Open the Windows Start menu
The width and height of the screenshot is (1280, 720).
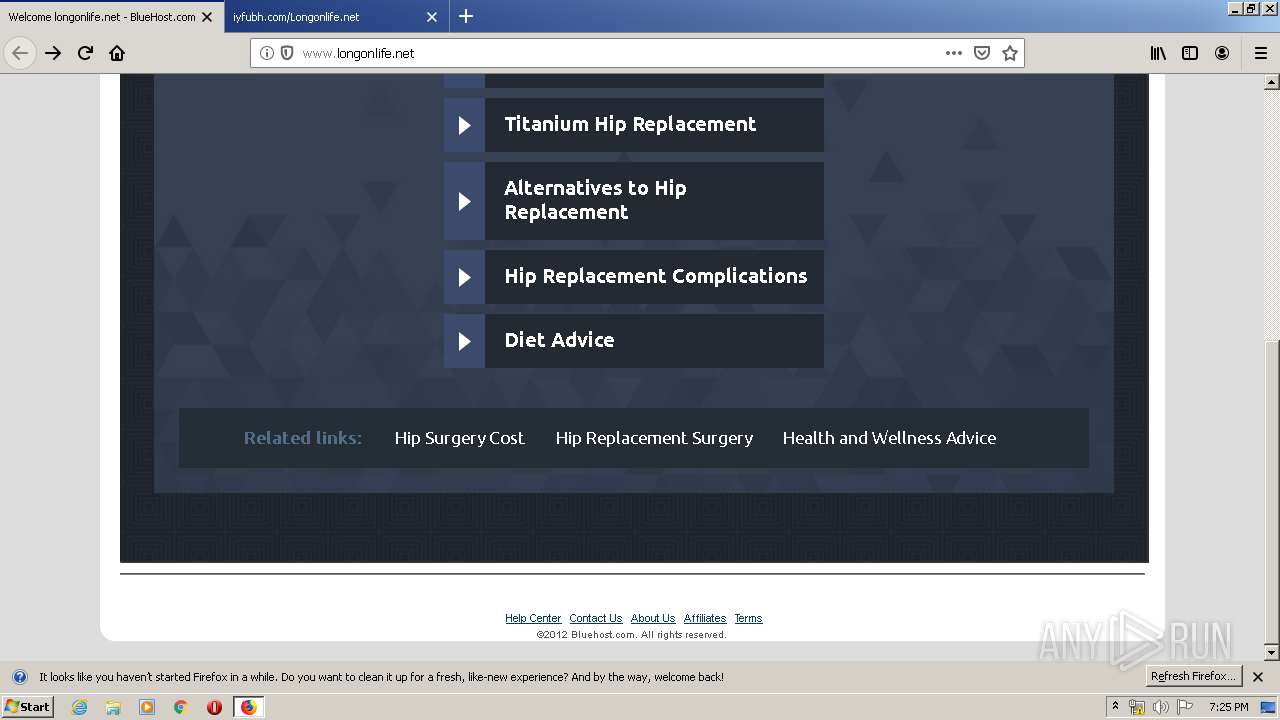pos(27,706)
